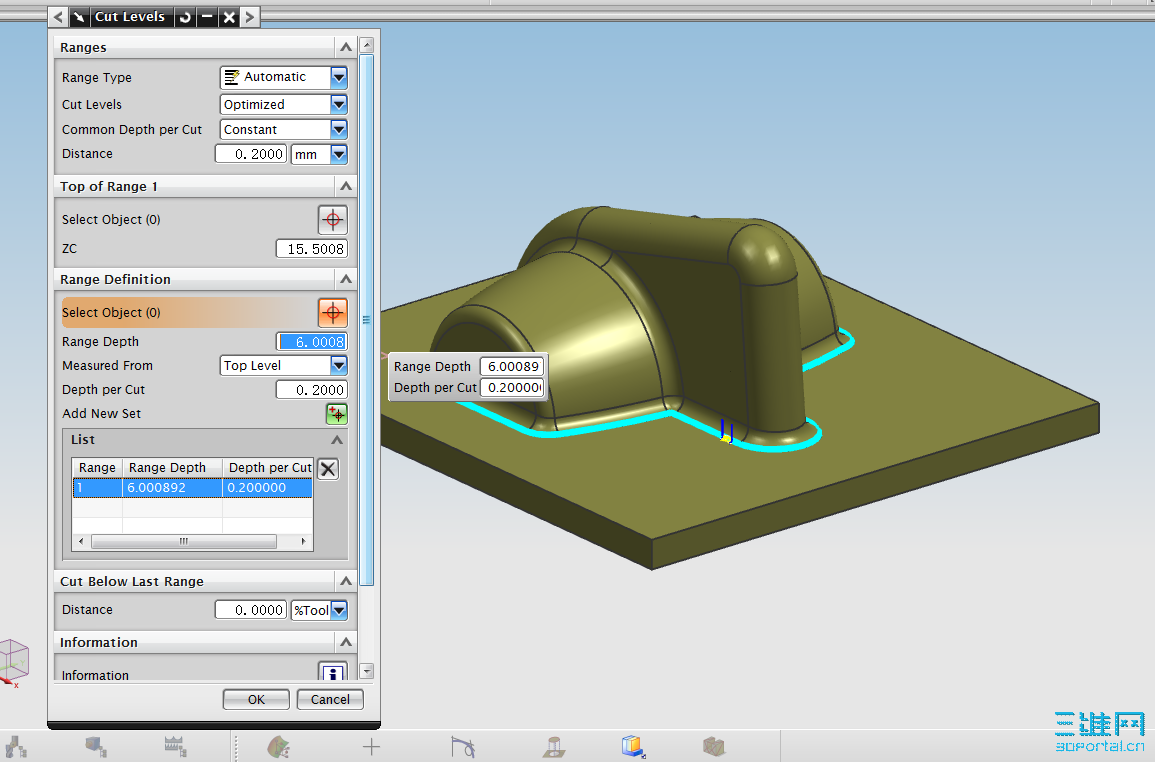Viewport: 1155px width, 762px height.
Task: Click the Select Object (0) highlighted row
Action: pyautogui.click(x=189, y=312)
